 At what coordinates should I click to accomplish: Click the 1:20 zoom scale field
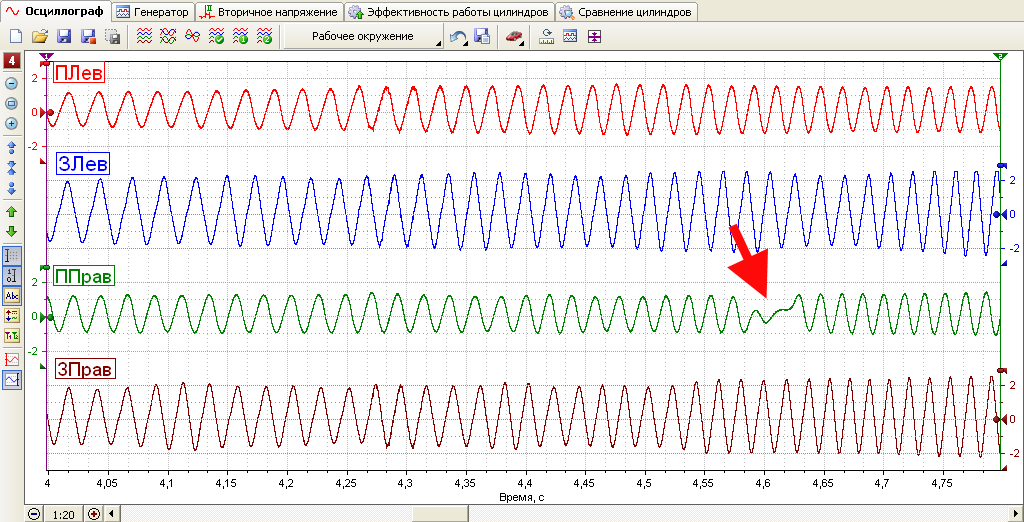[x=64, y=514]
